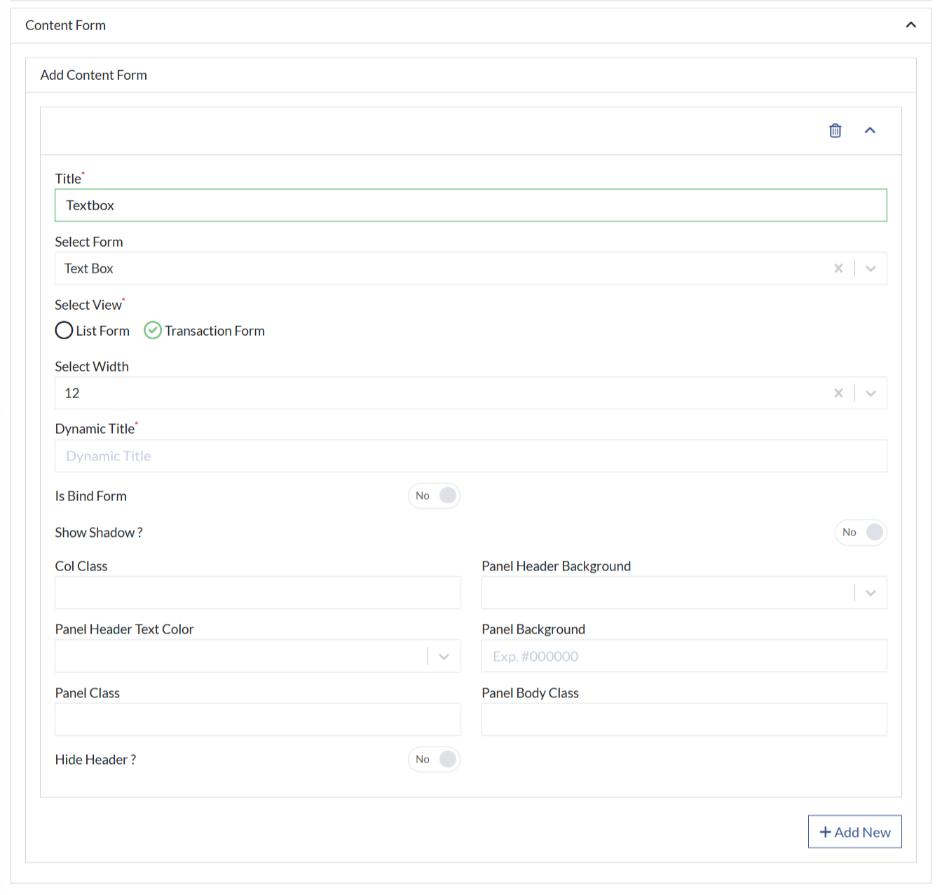Collapse the Content Form section

click(911, 25)
